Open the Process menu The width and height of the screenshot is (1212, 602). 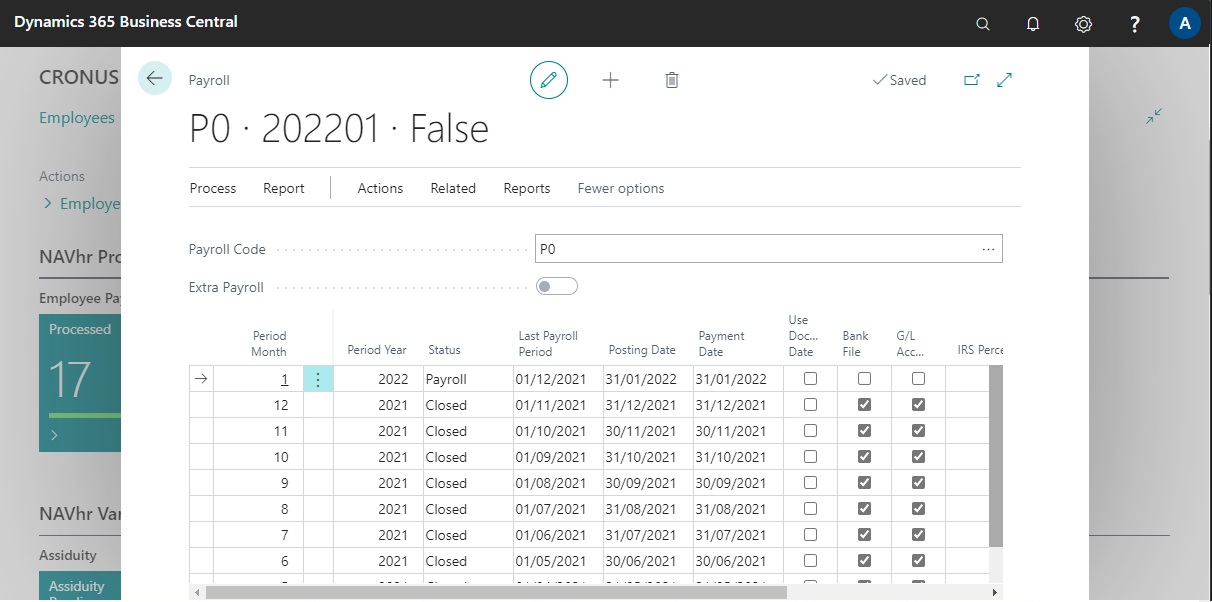coord(213,188)
